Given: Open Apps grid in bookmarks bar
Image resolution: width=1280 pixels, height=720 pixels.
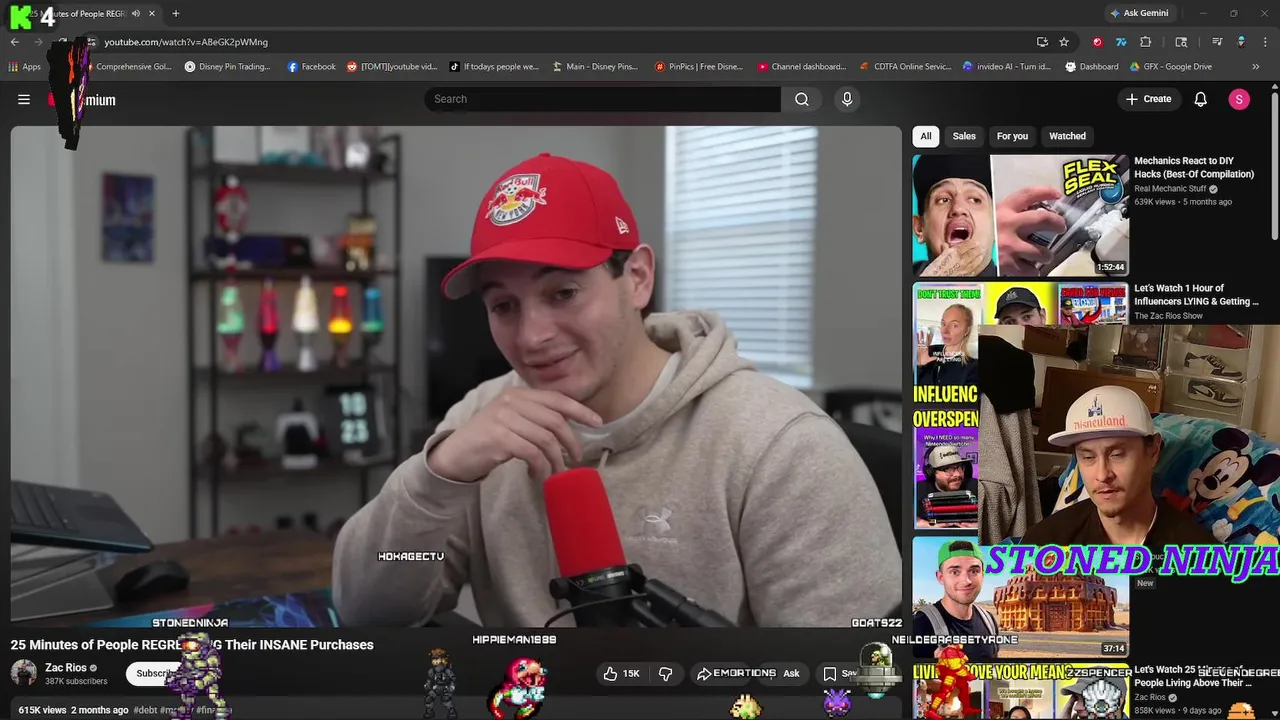Looking at the screenshot, I should click(x=24, y=67).
